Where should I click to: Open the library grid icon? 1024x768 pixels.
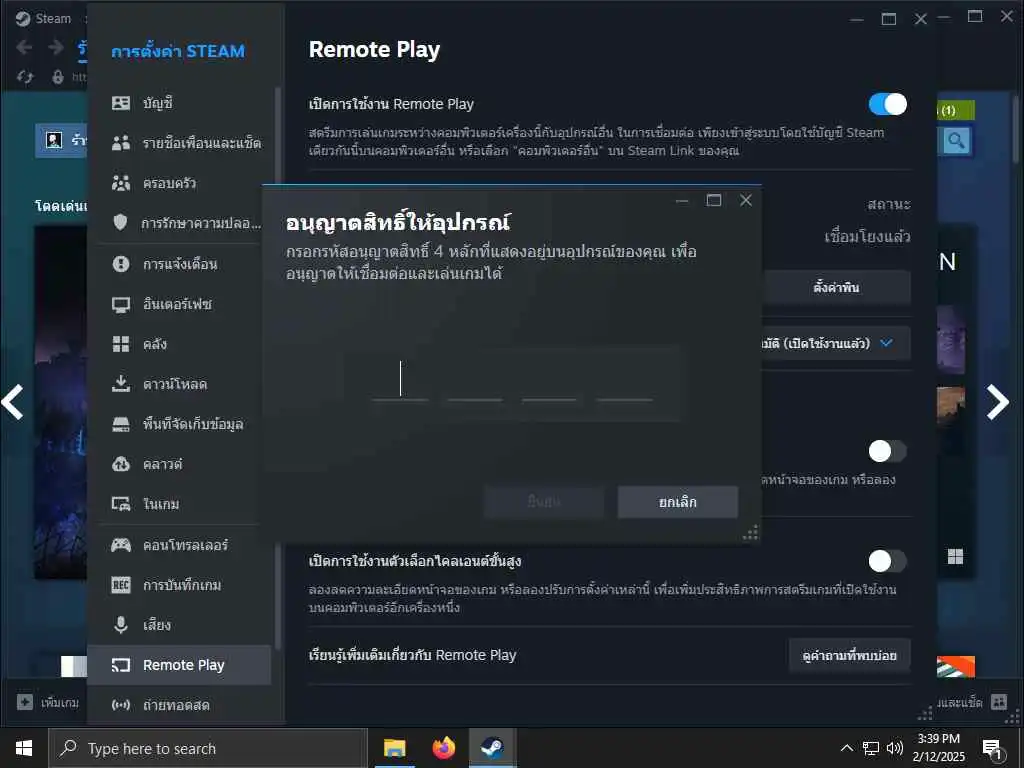[x=121, y=344]
